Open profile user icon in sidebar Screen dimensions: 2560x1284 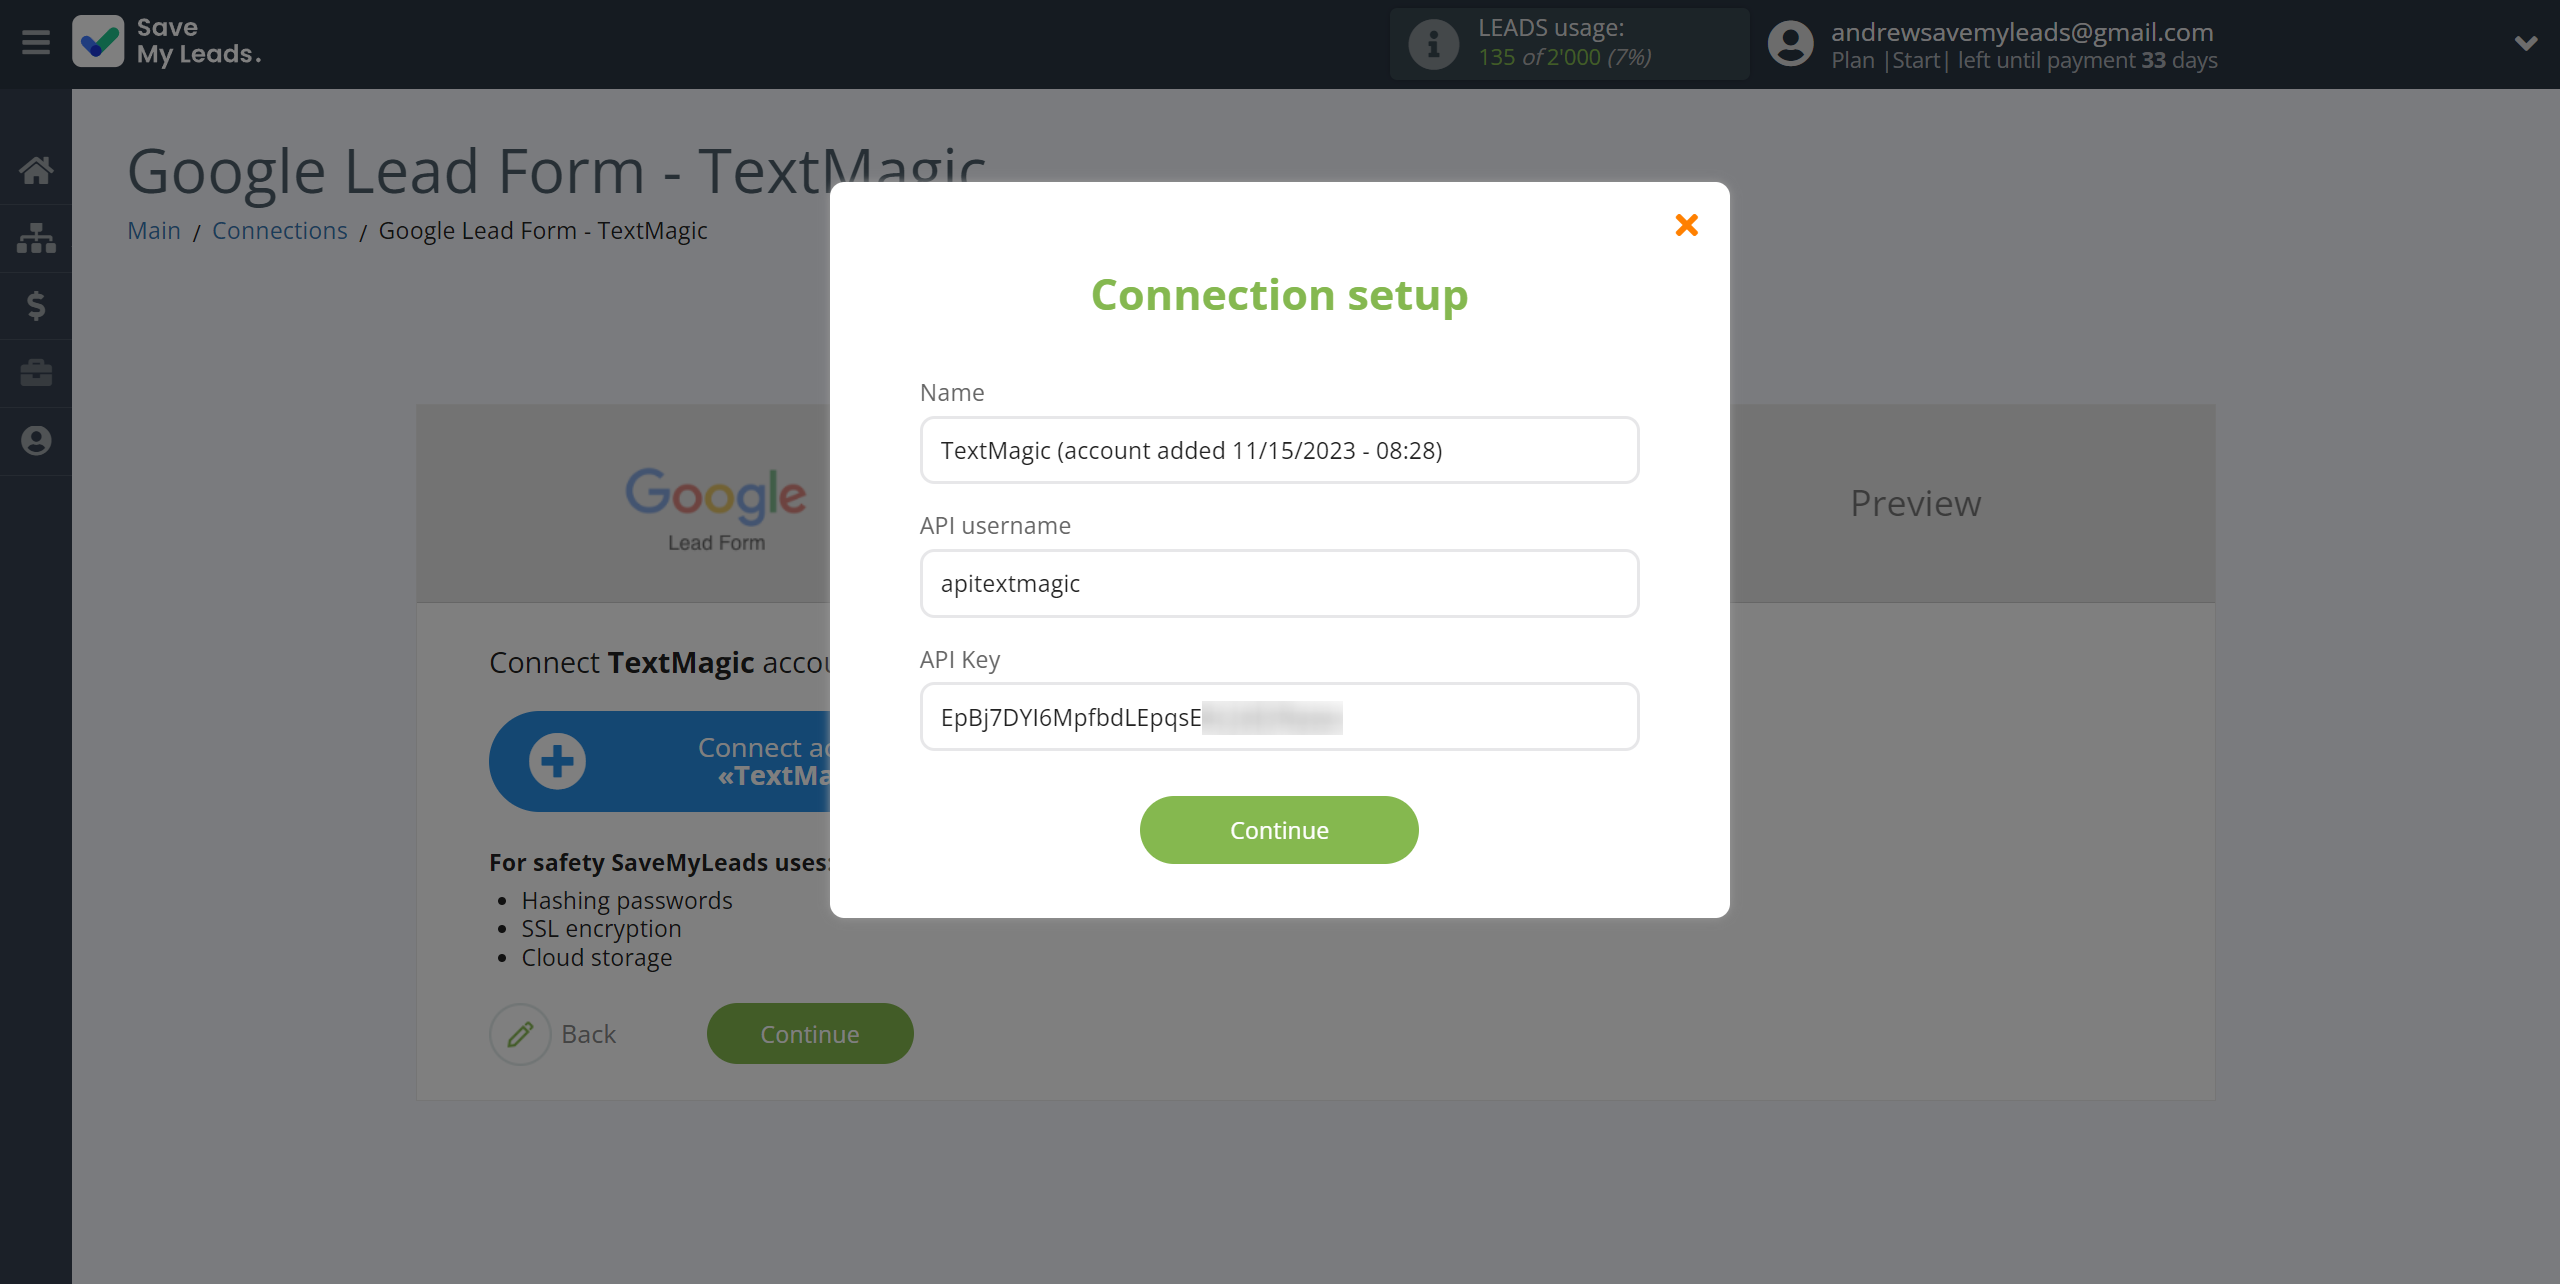coord(36,441)
